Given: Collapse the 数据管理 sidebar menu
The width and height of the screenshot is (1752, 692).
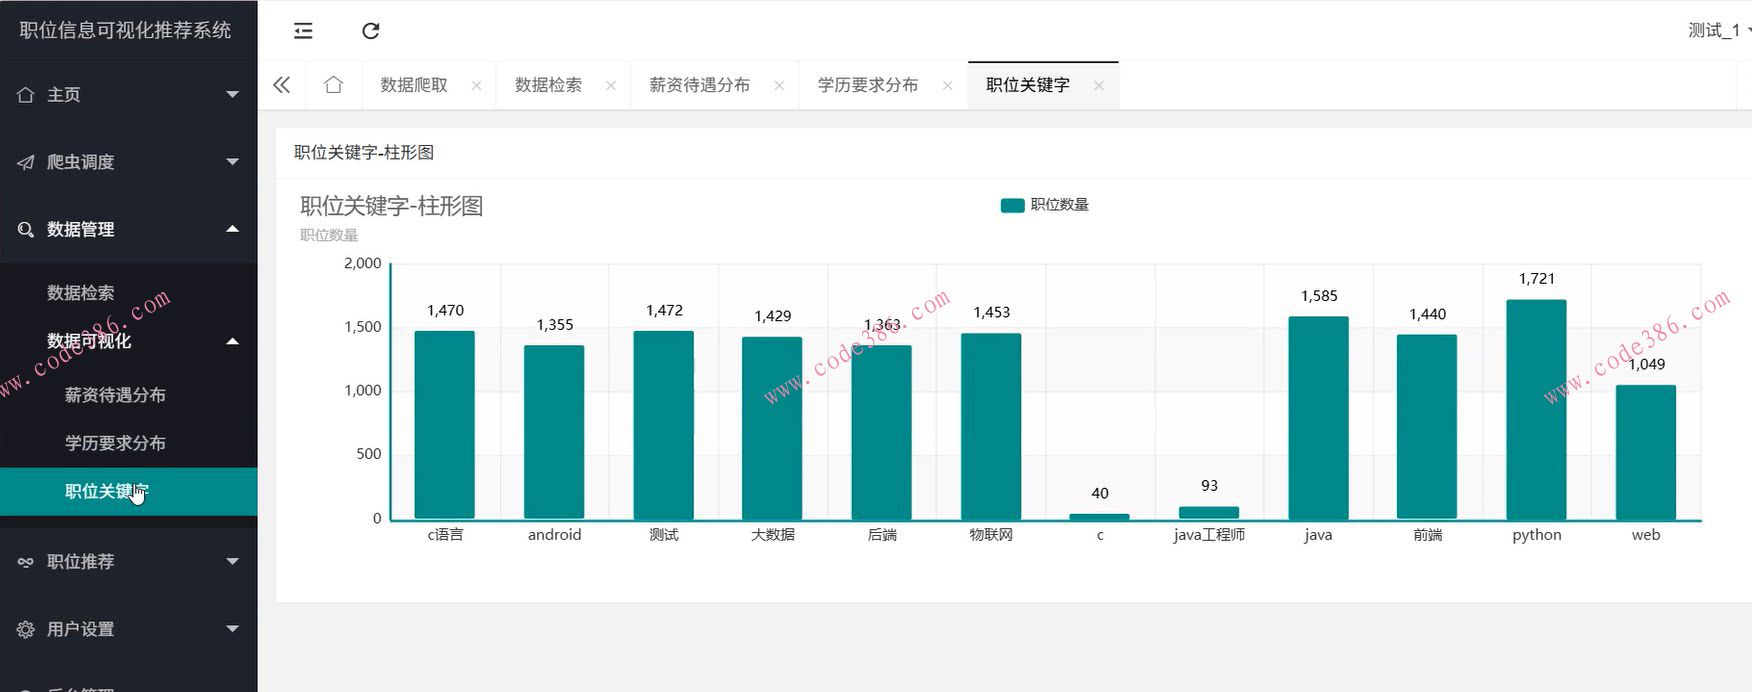Looking at the screenshot, I should (128, 229).
